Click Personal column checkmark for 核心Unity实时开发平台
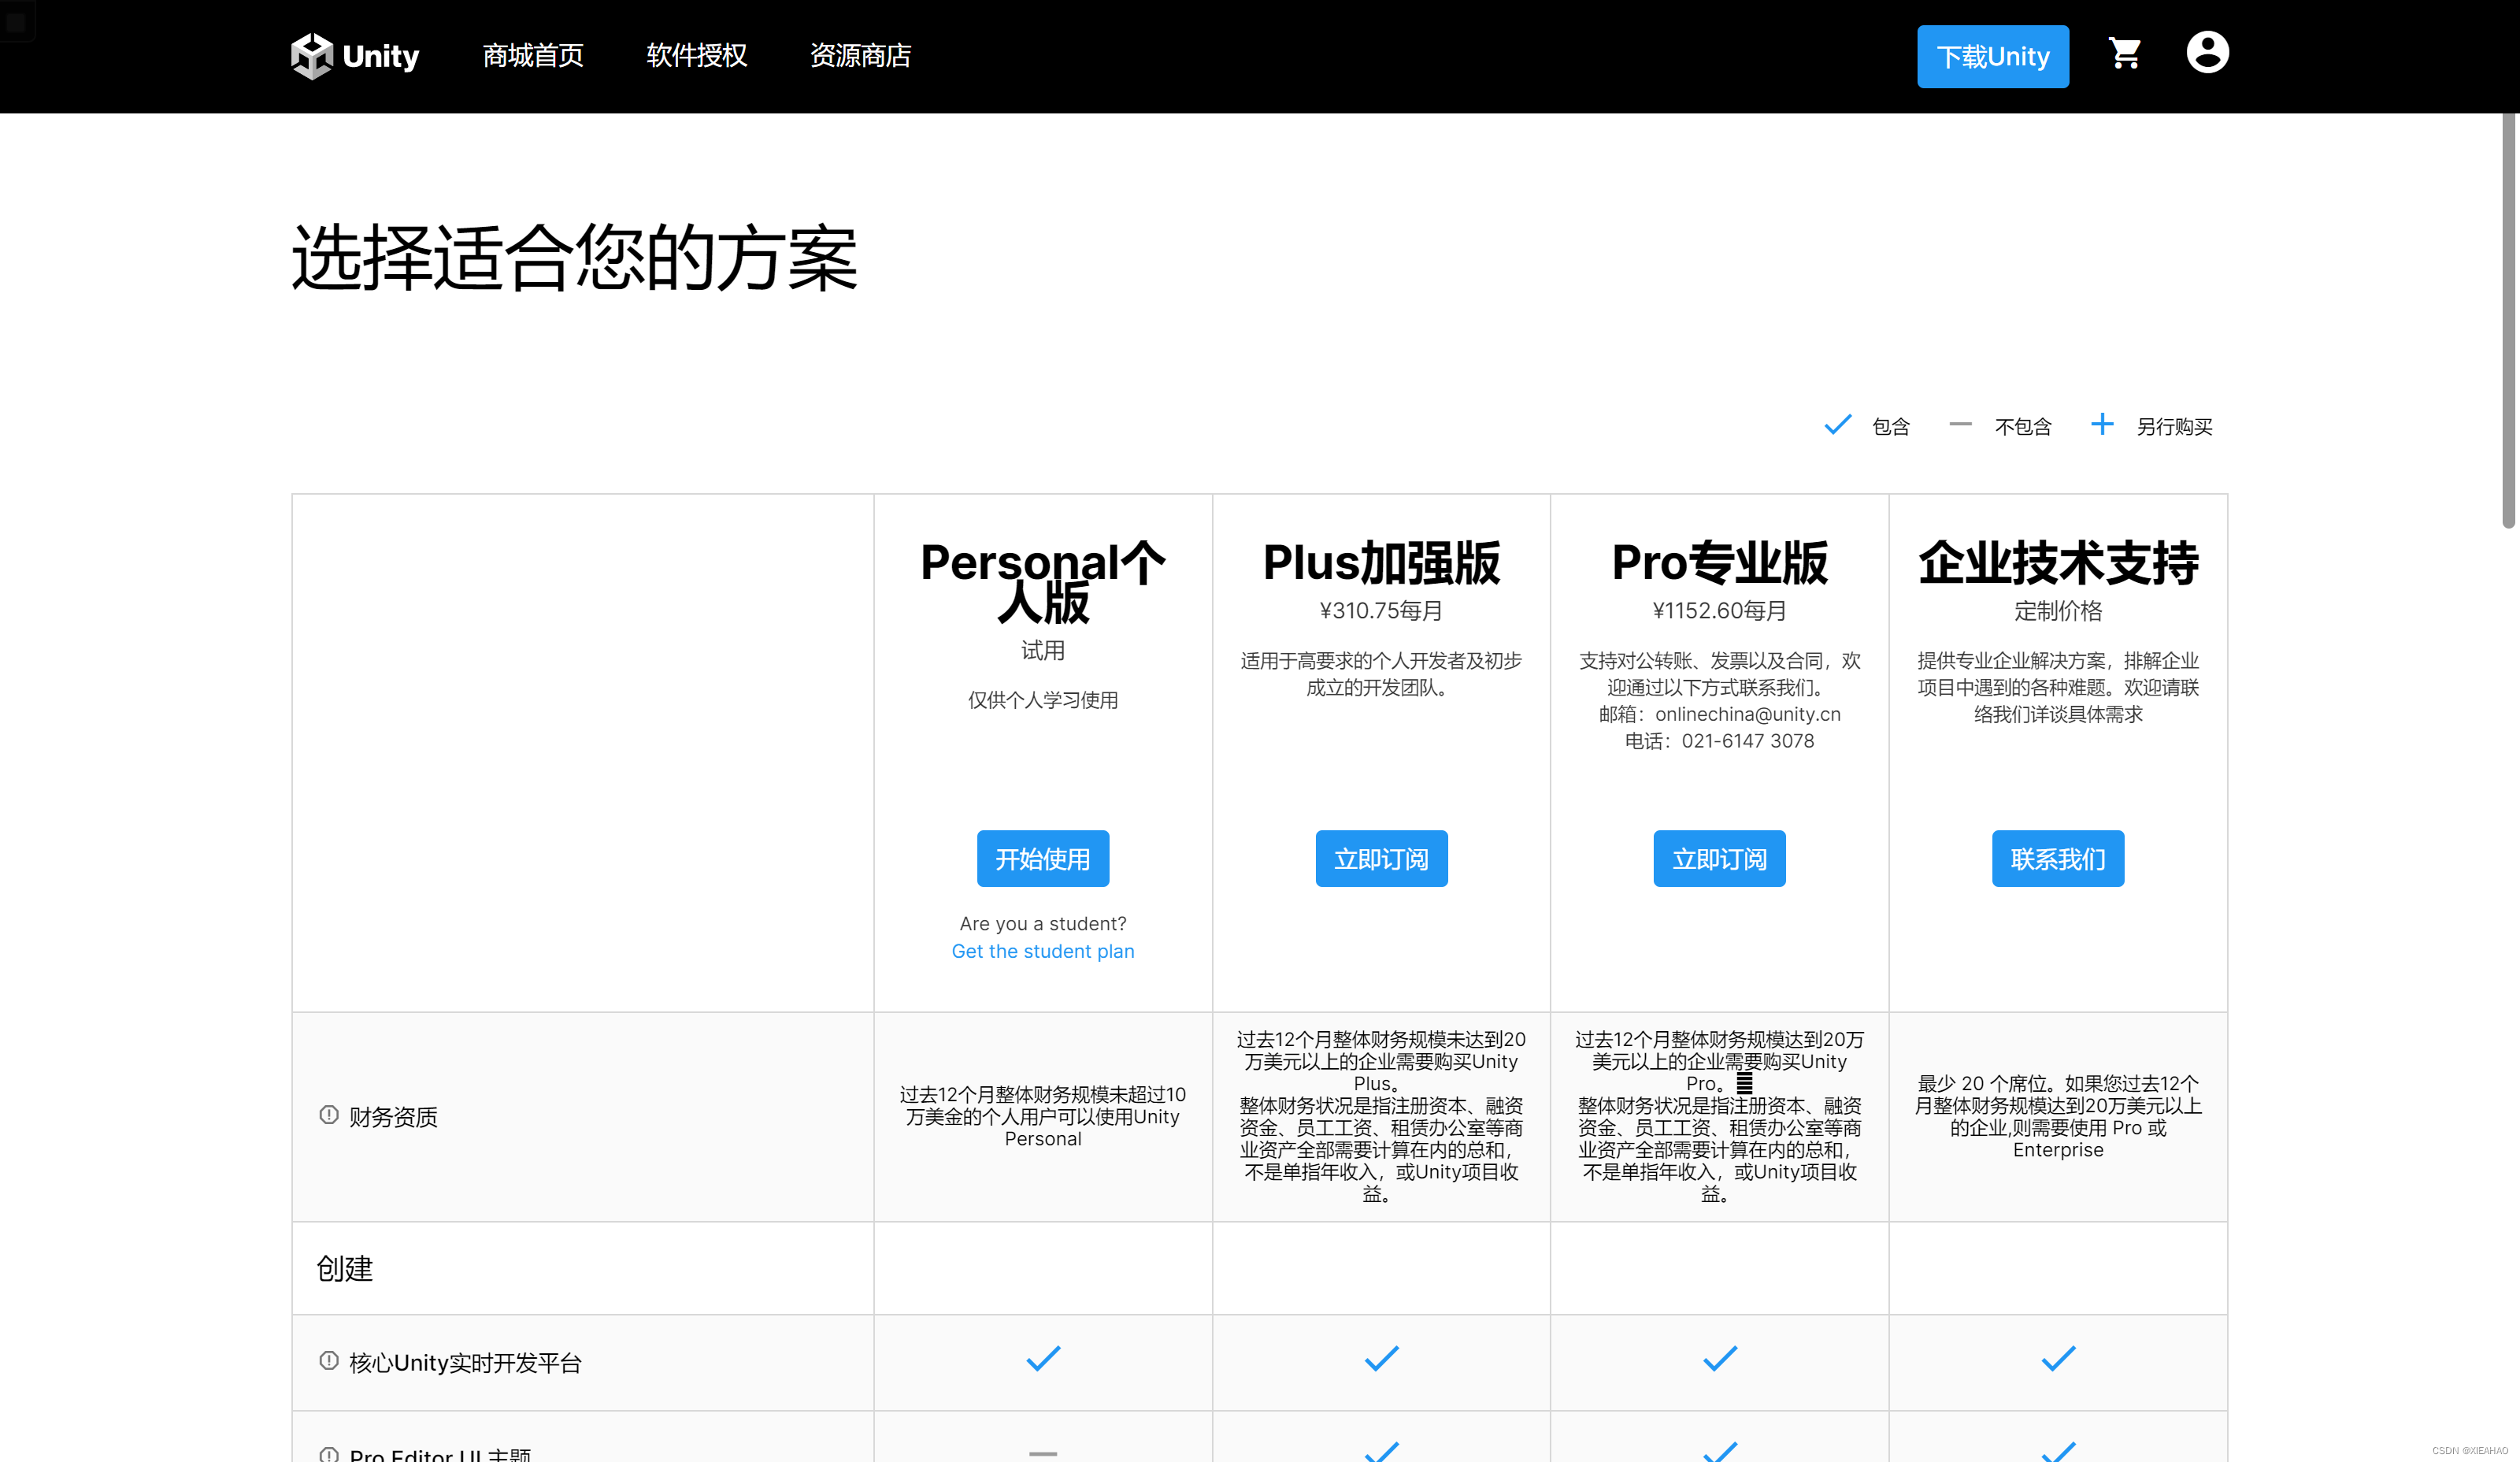 coord(1042,1359)
